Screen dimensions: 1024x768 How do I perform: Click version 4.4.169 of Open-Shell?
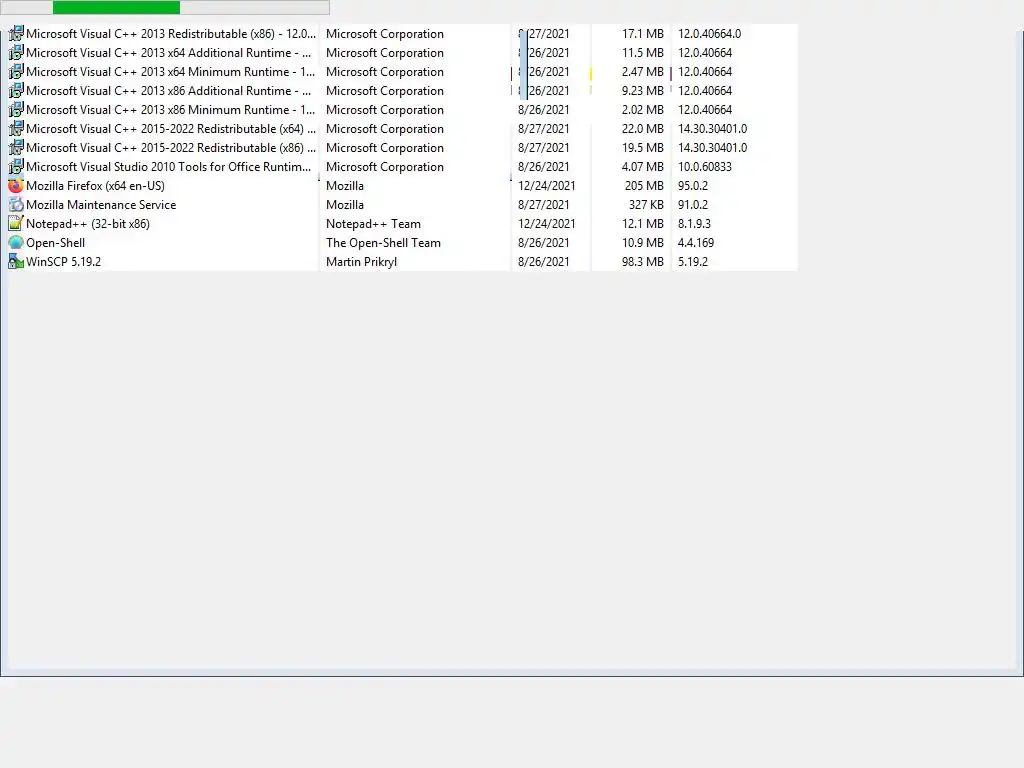coord(696,242)
